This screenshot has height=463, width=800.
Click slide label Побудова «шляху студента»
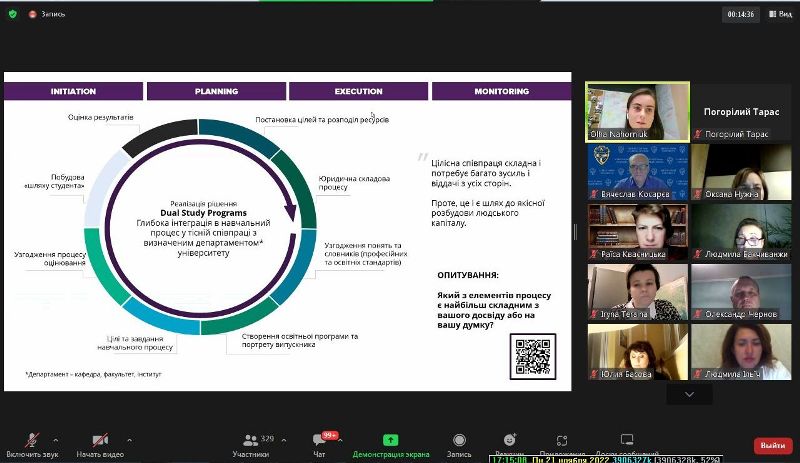(55, 181)
